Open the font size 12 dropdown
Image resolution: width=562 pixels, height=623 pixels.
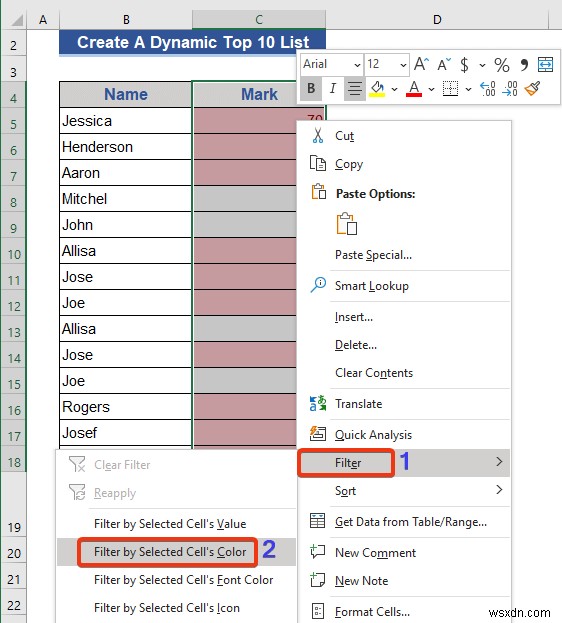click(403, 65)
